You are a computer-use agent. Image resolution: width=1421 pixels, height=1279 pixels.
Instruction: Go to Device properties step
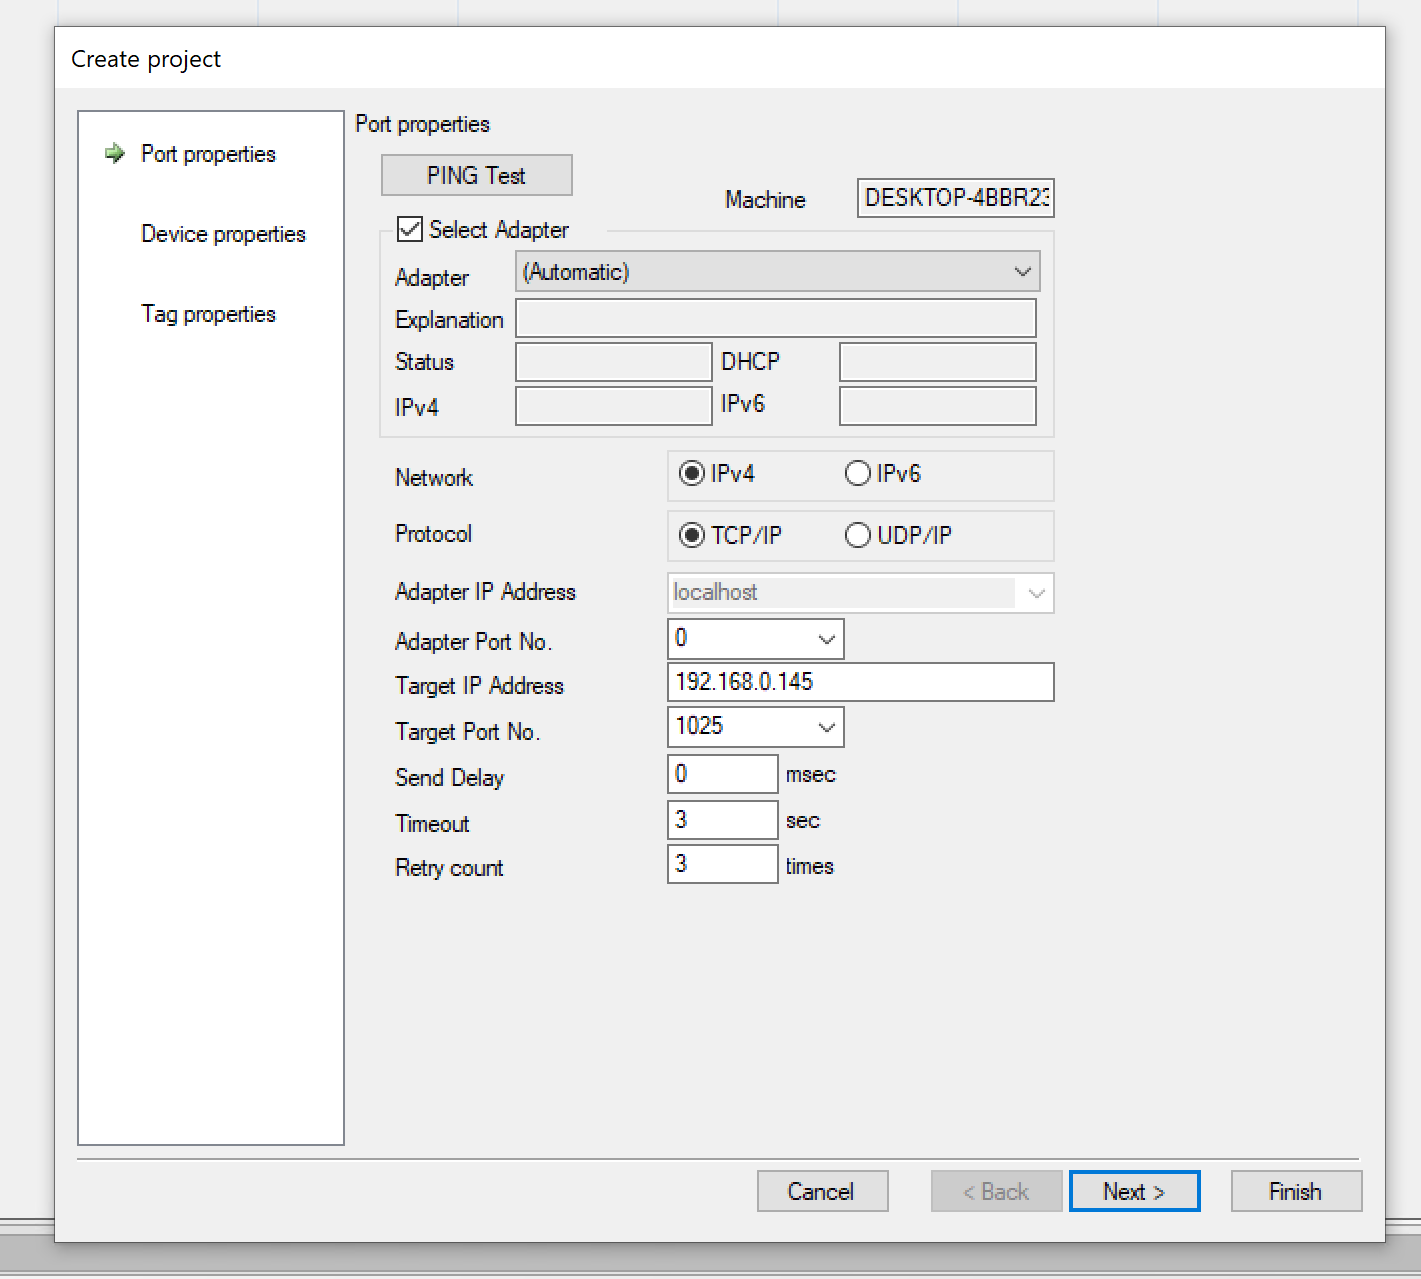click(223, 234)
